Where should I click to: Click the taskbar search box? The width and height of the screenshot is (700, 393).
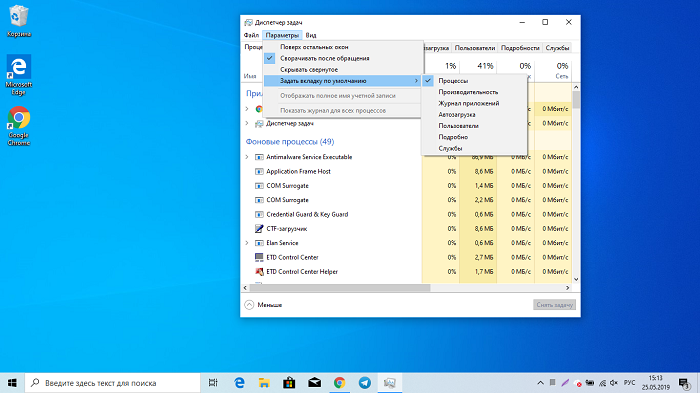click(x=112, y=383)
